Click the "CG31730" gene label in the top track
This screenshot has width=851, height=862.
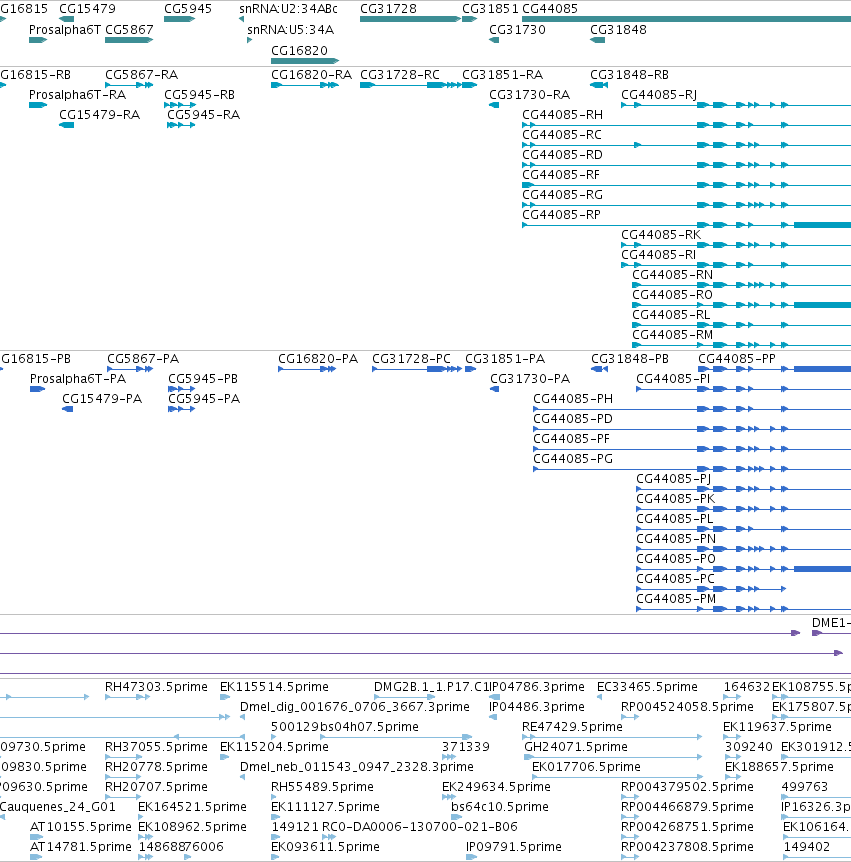click(517, 30)
